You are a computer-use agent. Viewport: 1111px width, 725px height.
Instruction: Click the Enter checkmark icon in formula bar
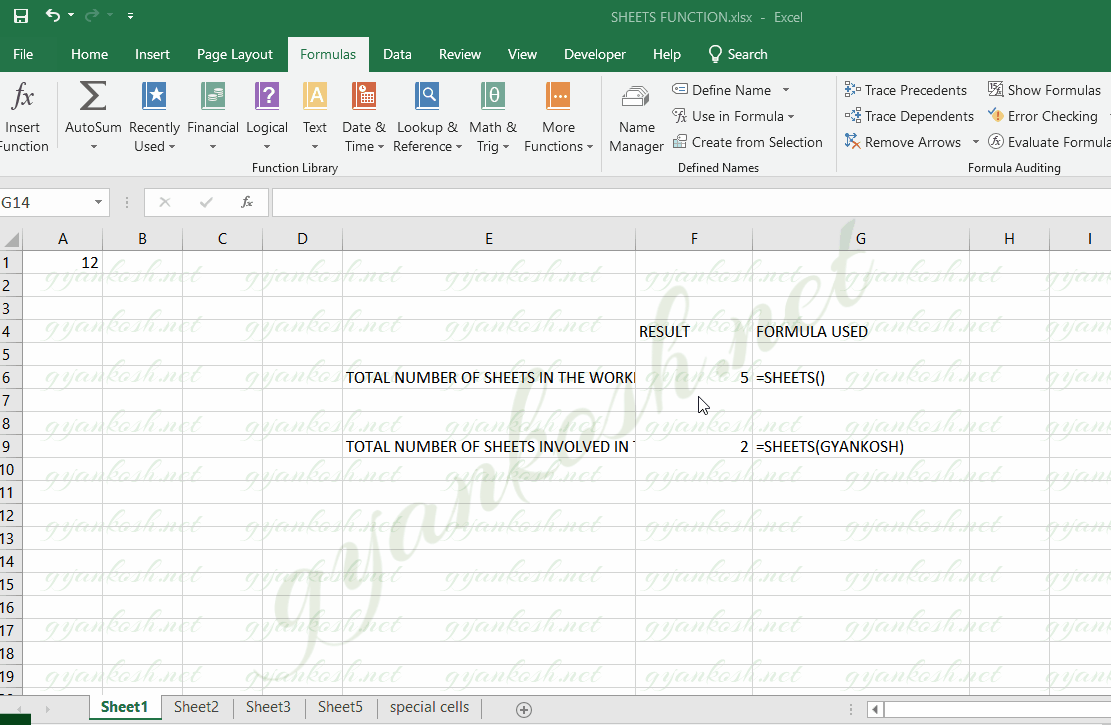point(206,203)
